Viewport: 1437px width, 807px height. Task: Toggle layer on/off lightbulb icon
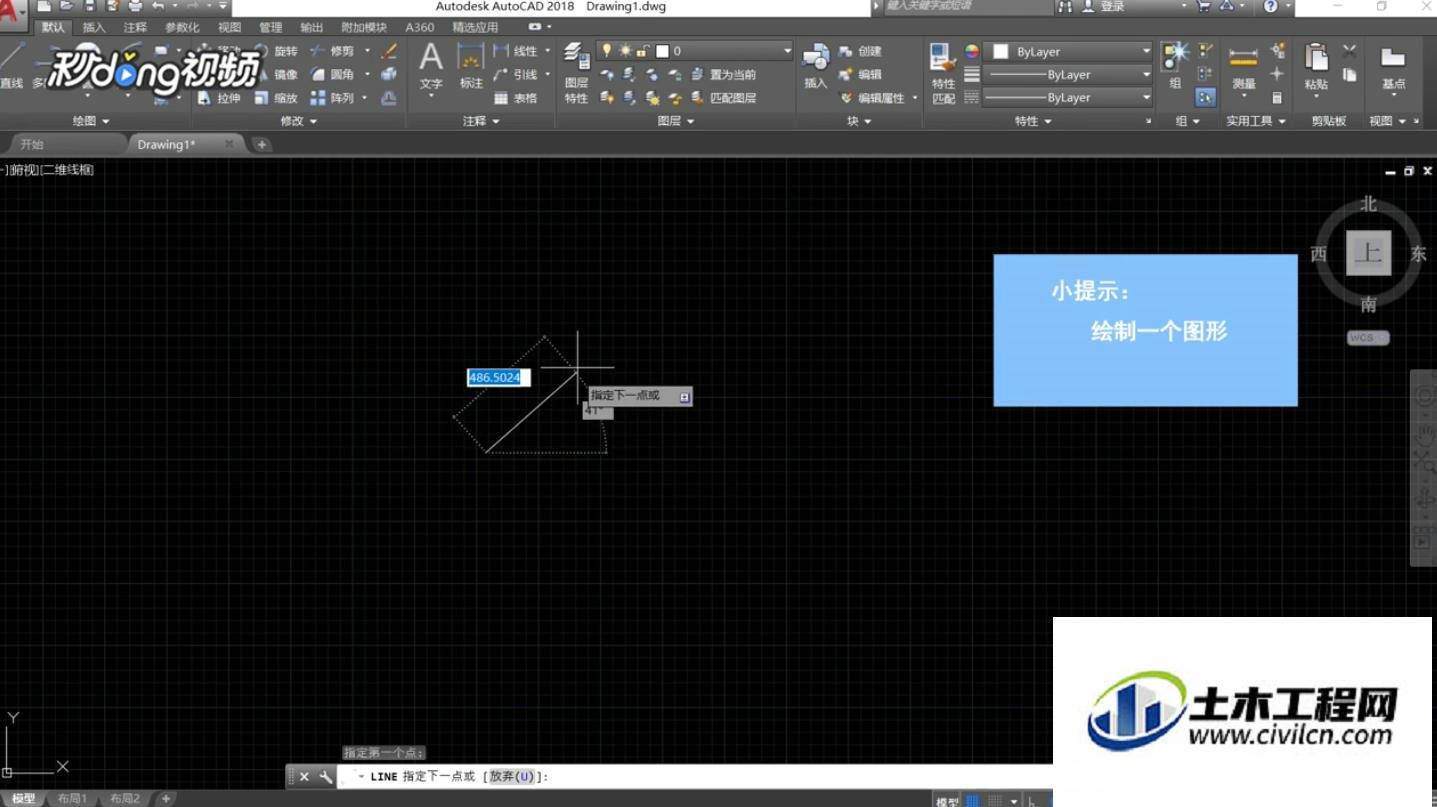(606, 50)
